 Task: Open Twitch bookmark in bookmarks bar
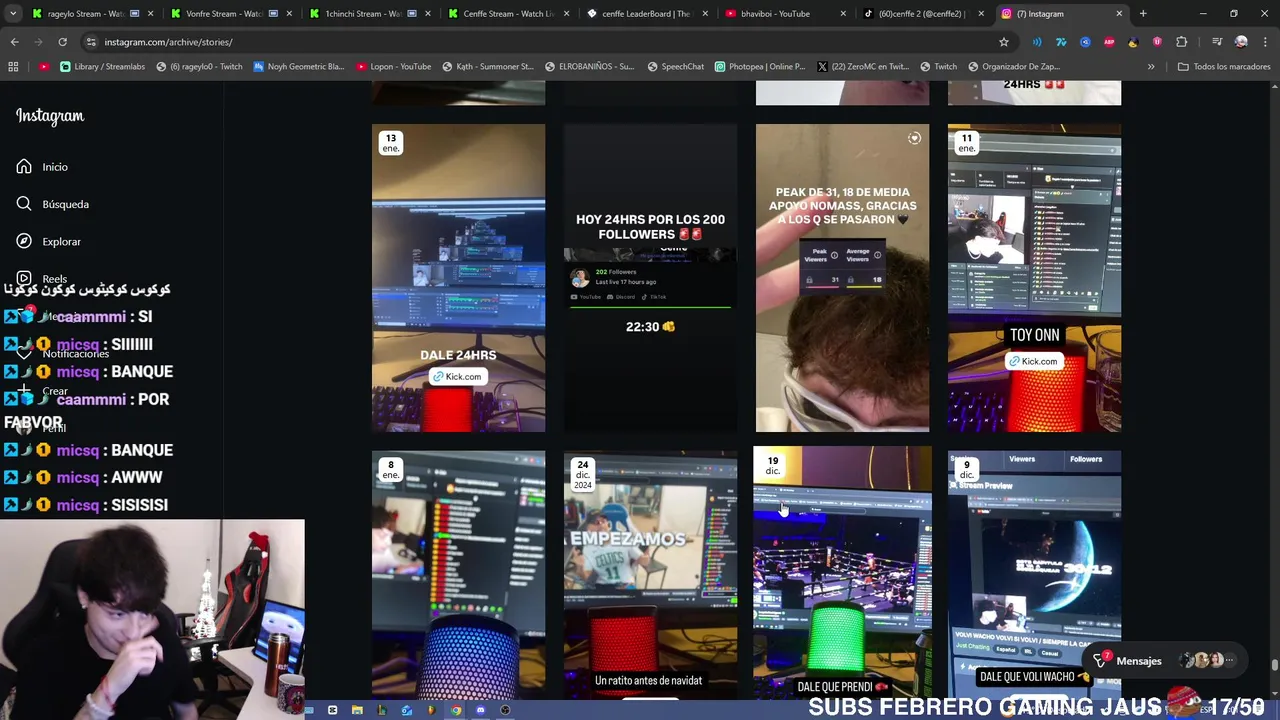click(x=938, y=67)
